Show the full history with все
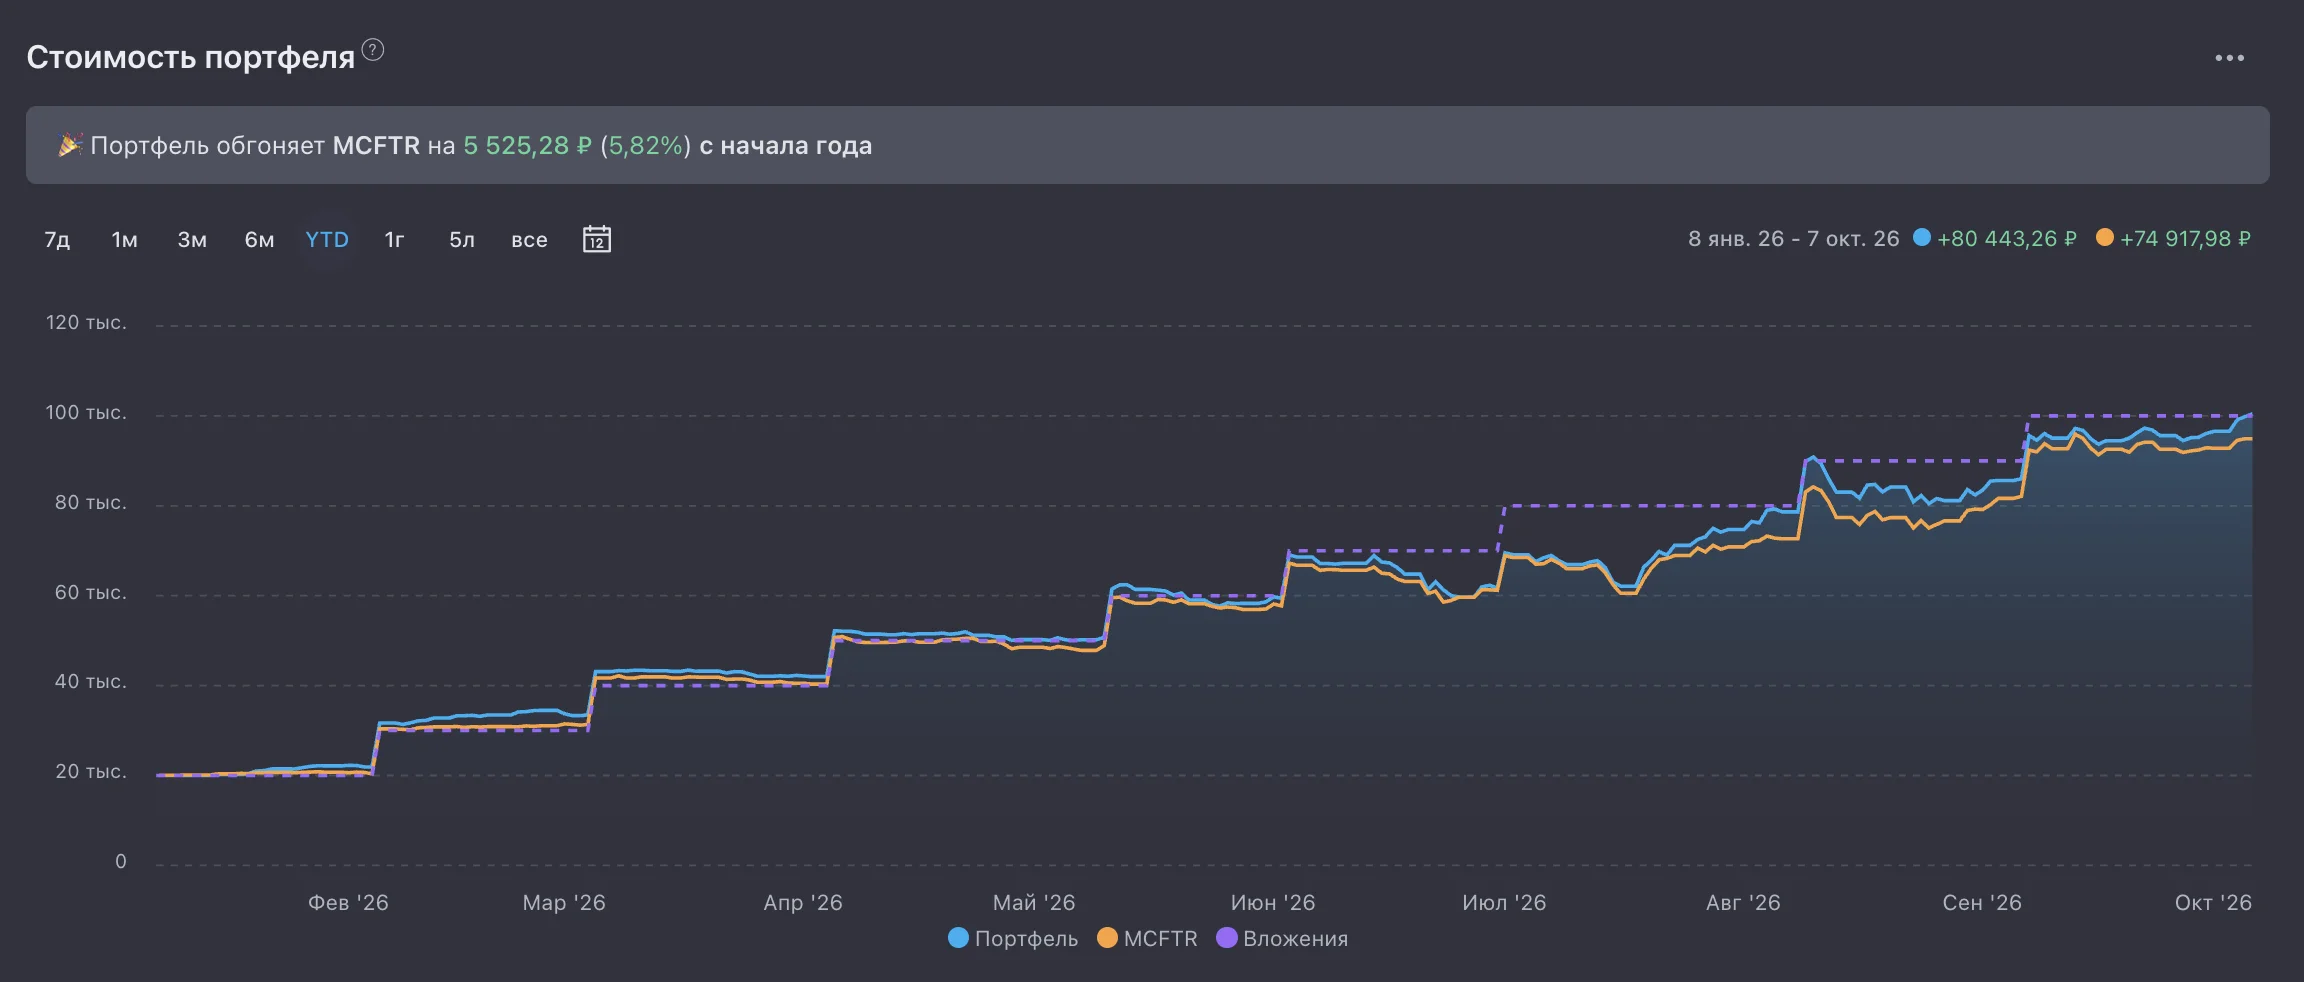2304x982 pixels. tap(529, 240)
